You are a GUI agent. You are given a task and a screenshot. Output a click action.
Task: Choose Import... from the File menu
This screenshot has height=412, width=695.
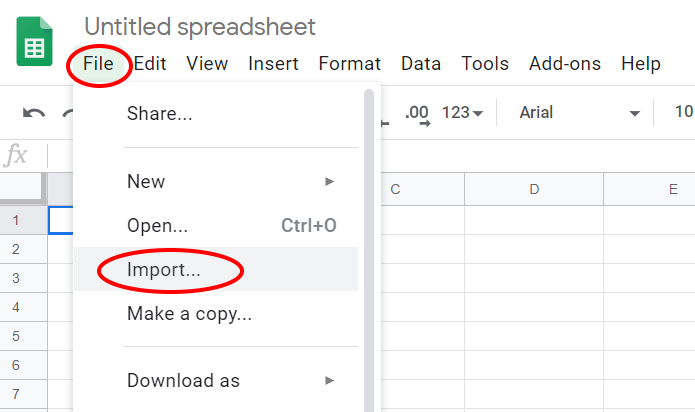coord(216,269)
